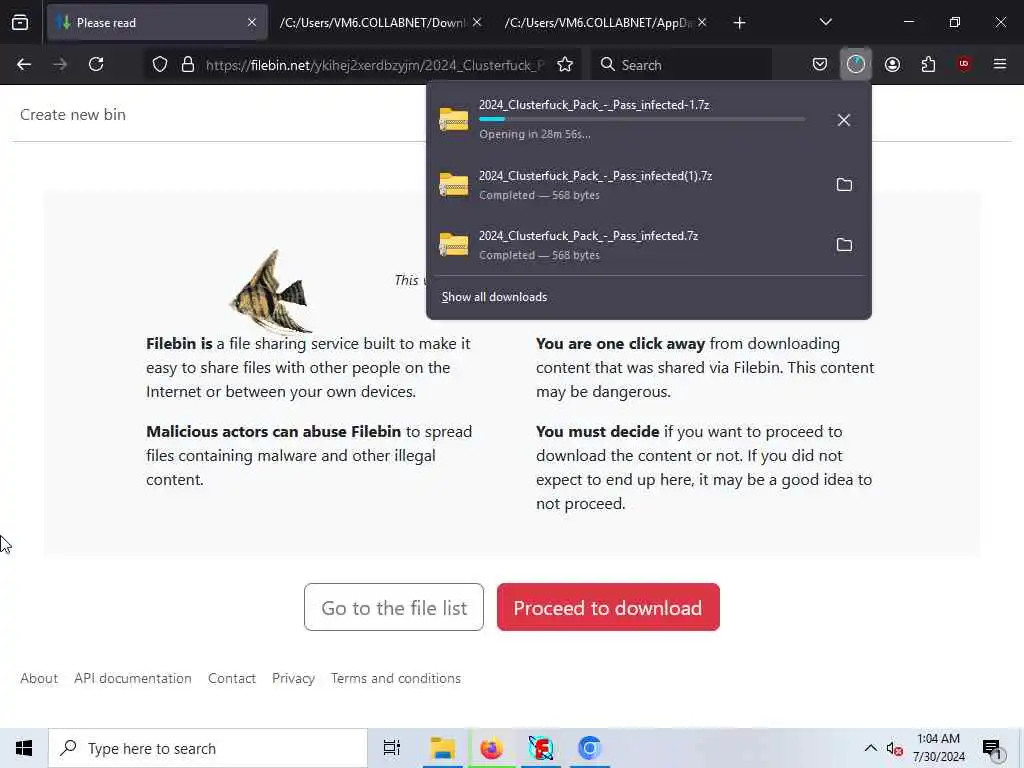This screenshot has width=1024, height=768.
Task: Open Windows Start menu
Action: coord(24,748)
